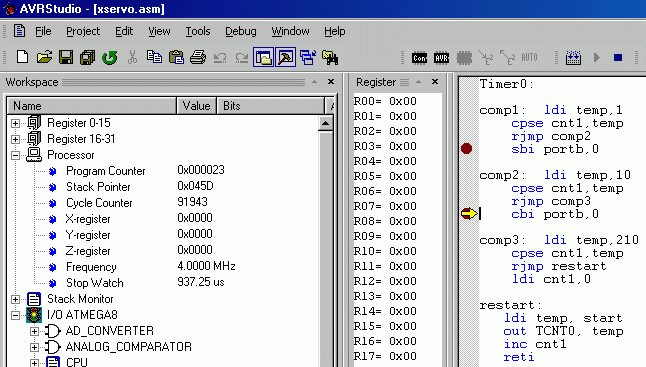The height and width of the screenshot is (367, 646).
Task: Expand the ANALOG_COMPARATOR node
Action: (x=35, y=347)
